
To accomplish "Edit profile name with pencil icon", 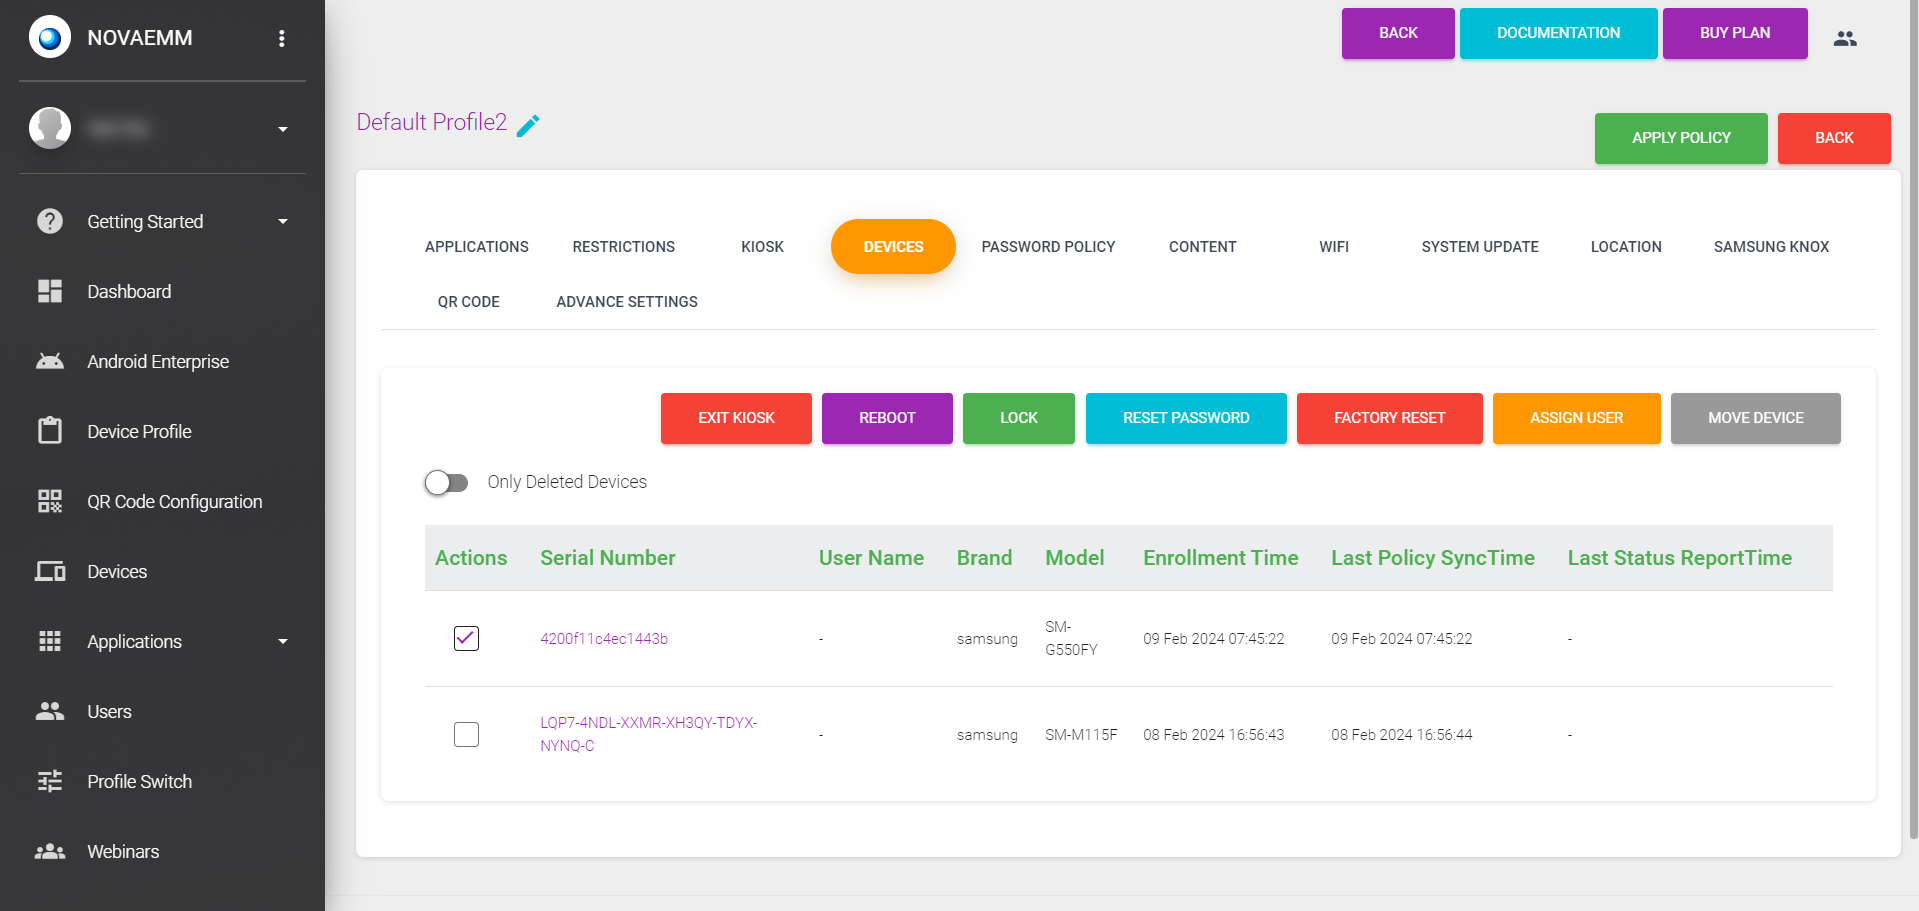I will pyautogui.click(x=528, y=125).
